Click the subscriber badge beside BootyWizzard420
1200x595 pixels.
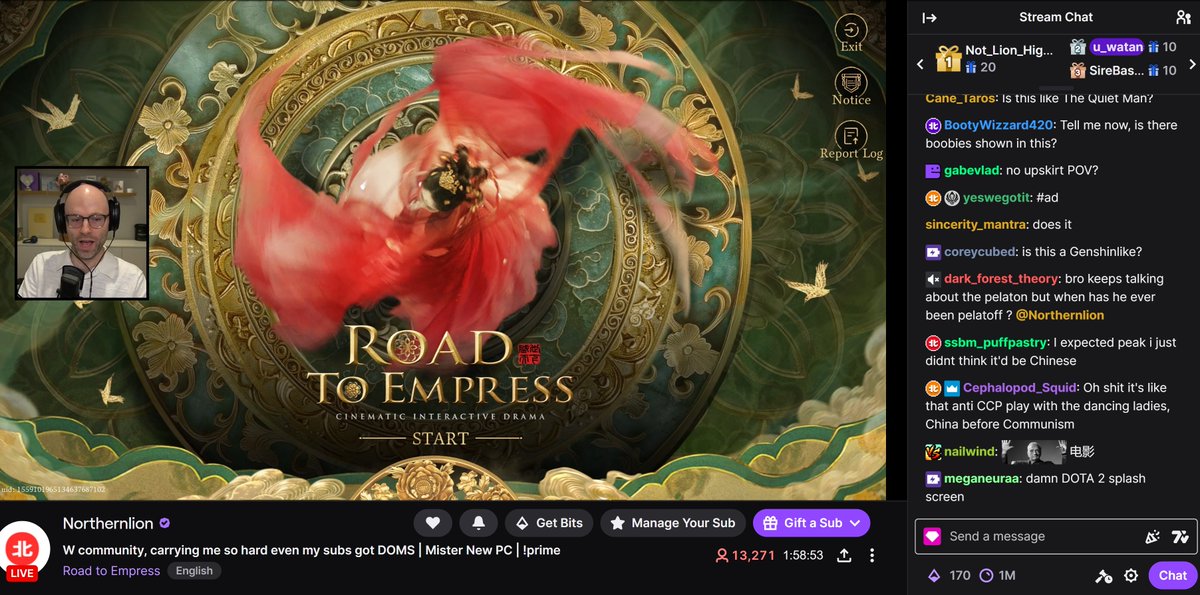pos(933,125)
